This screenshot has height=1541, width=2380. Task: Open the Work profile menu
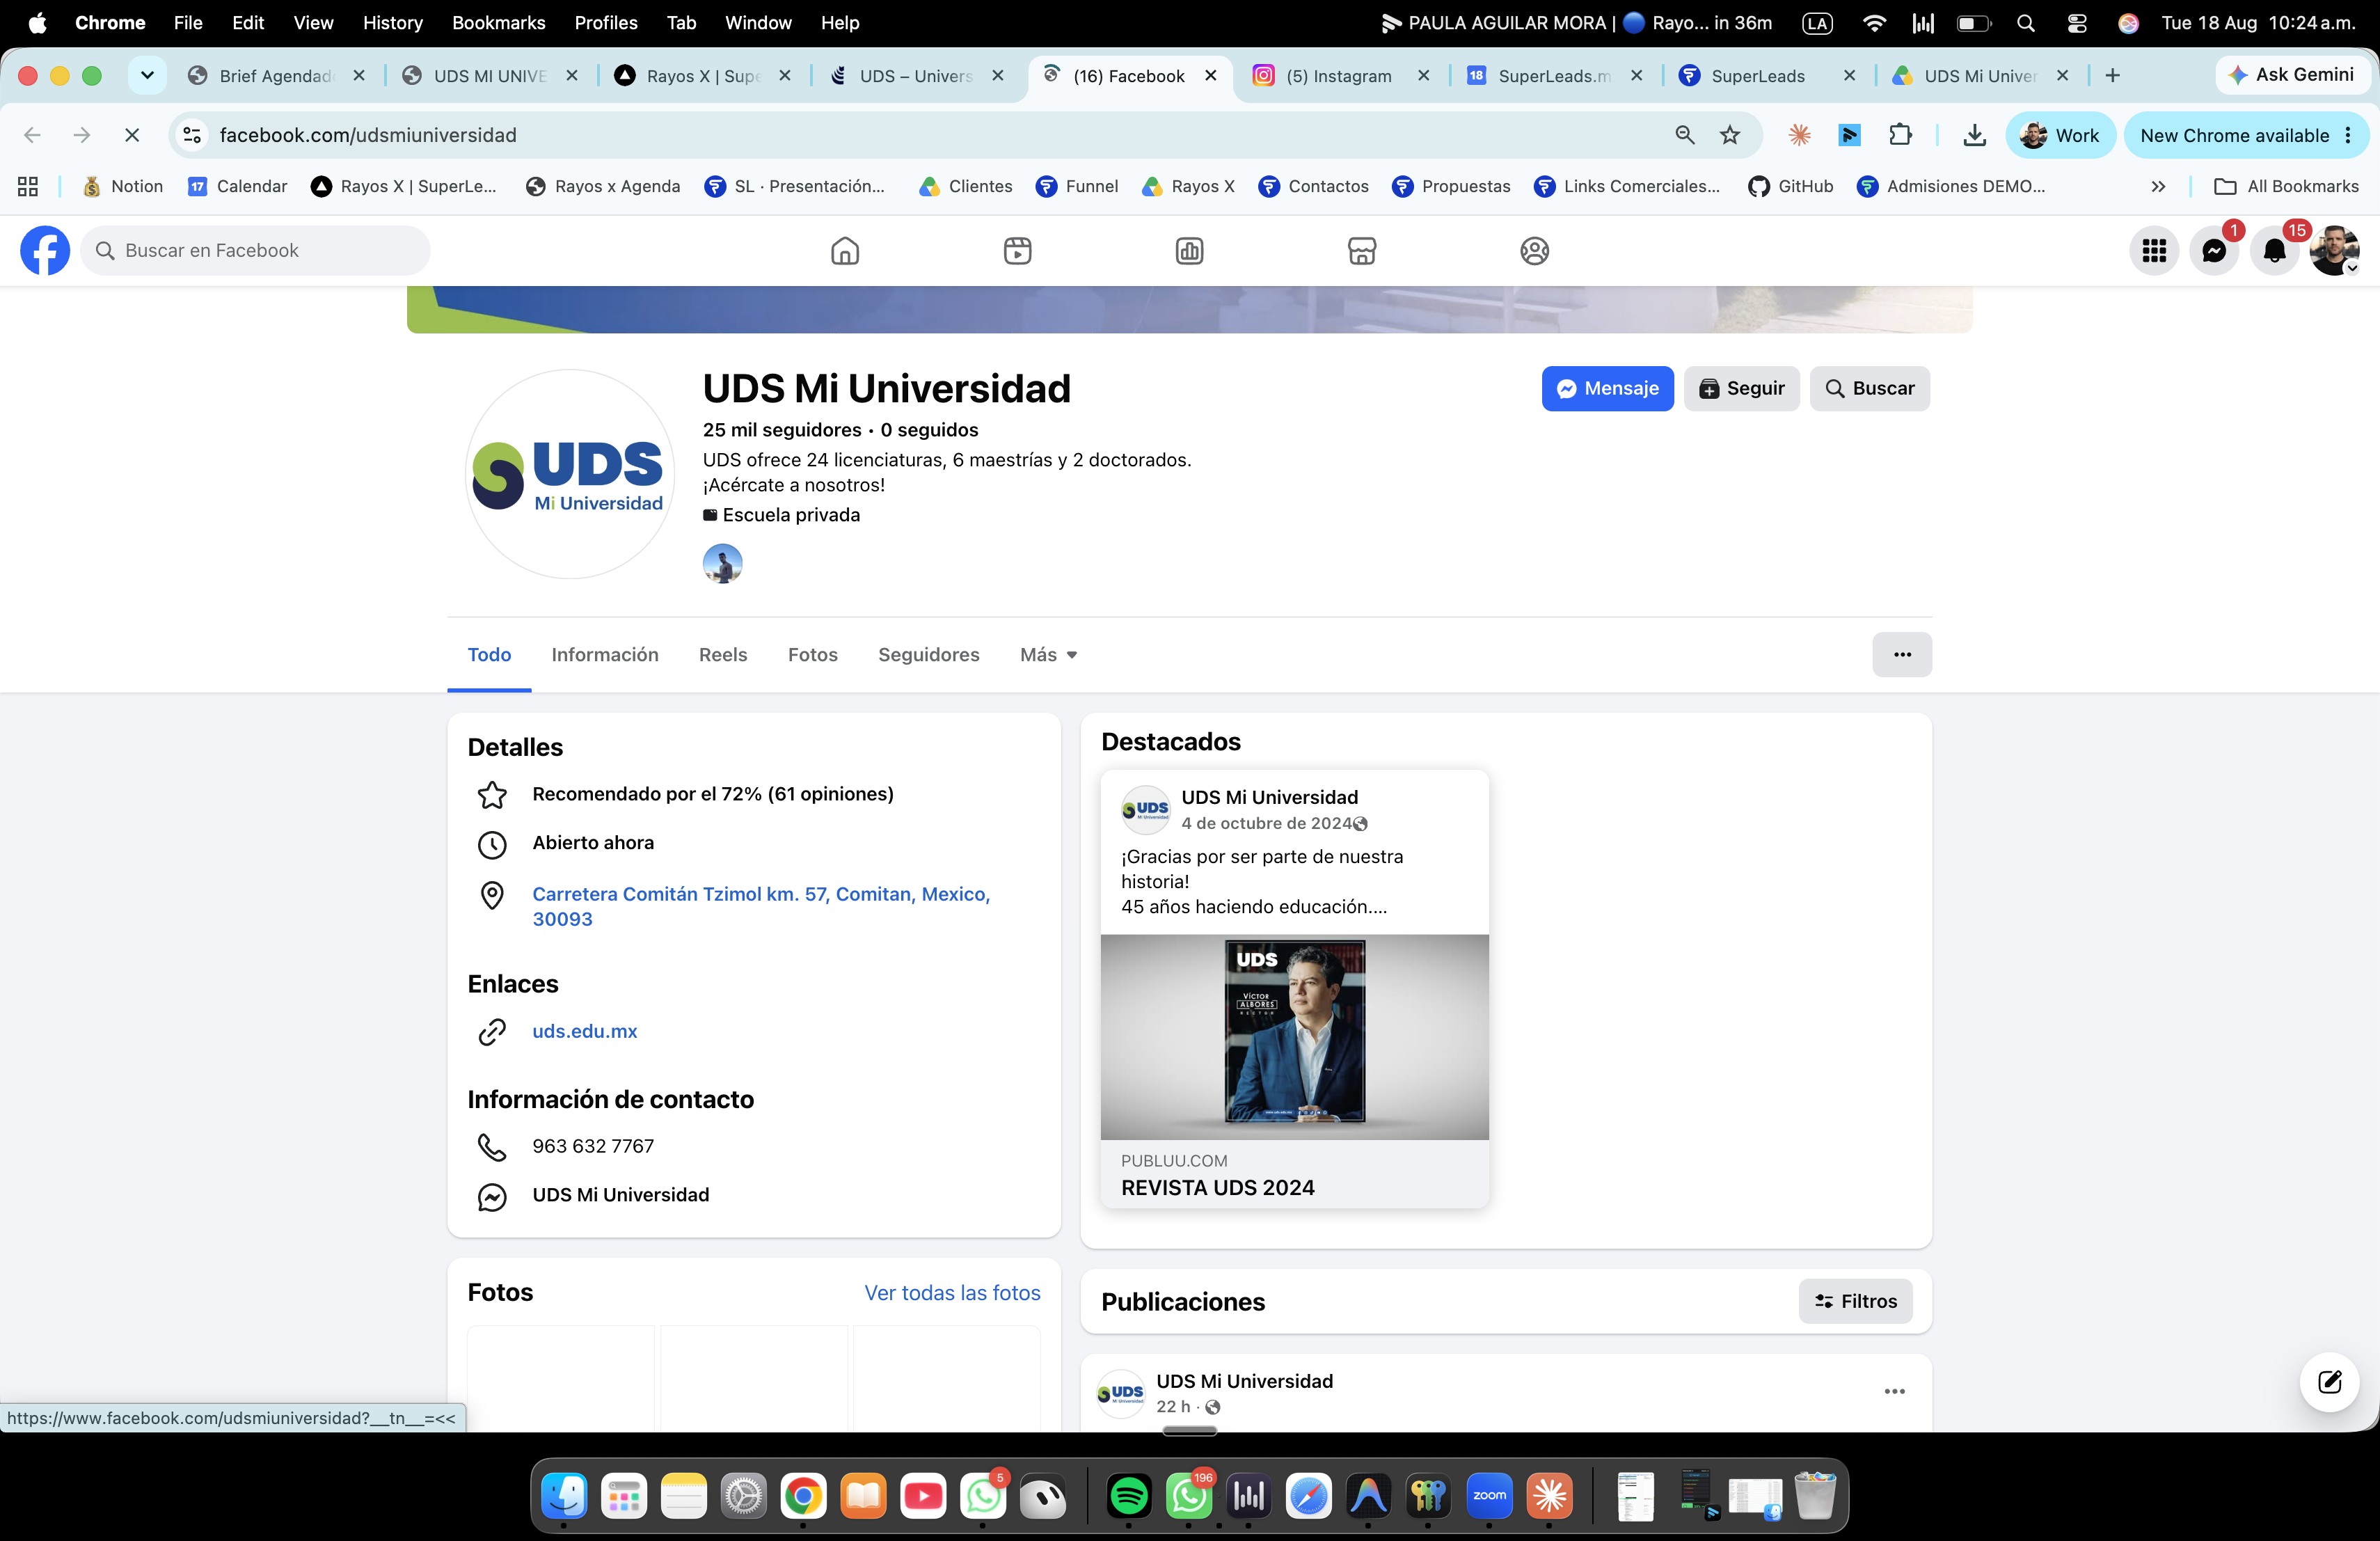(2060, 135)
